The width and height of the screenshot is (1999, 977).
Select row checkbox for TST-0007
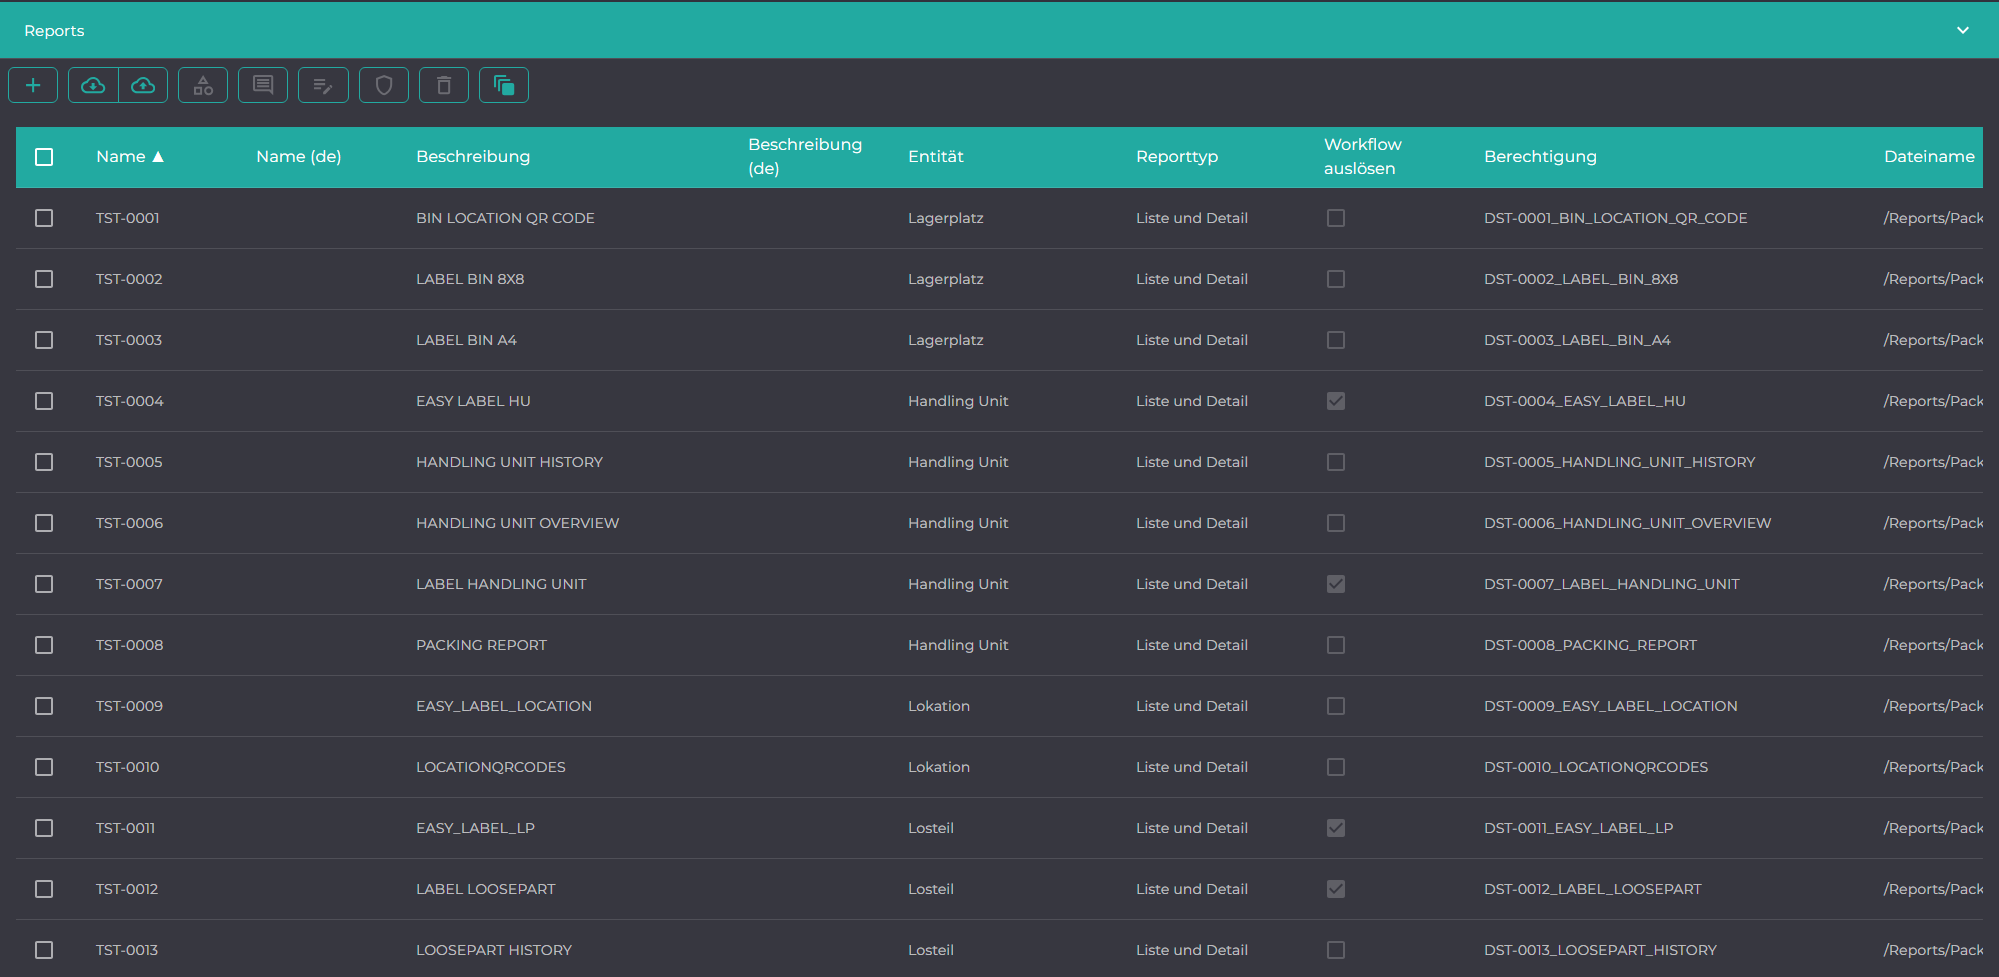(x=44, y=584)
